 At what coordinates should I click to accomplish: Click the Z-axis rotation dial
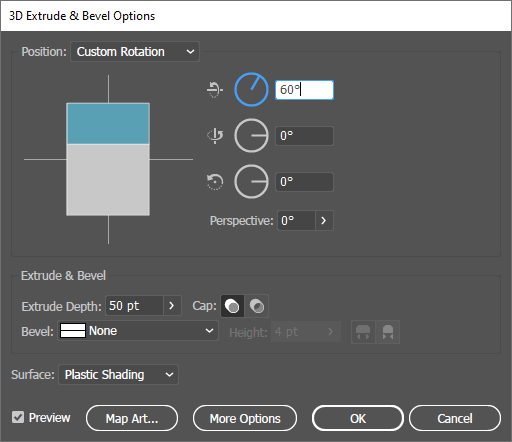251,182
